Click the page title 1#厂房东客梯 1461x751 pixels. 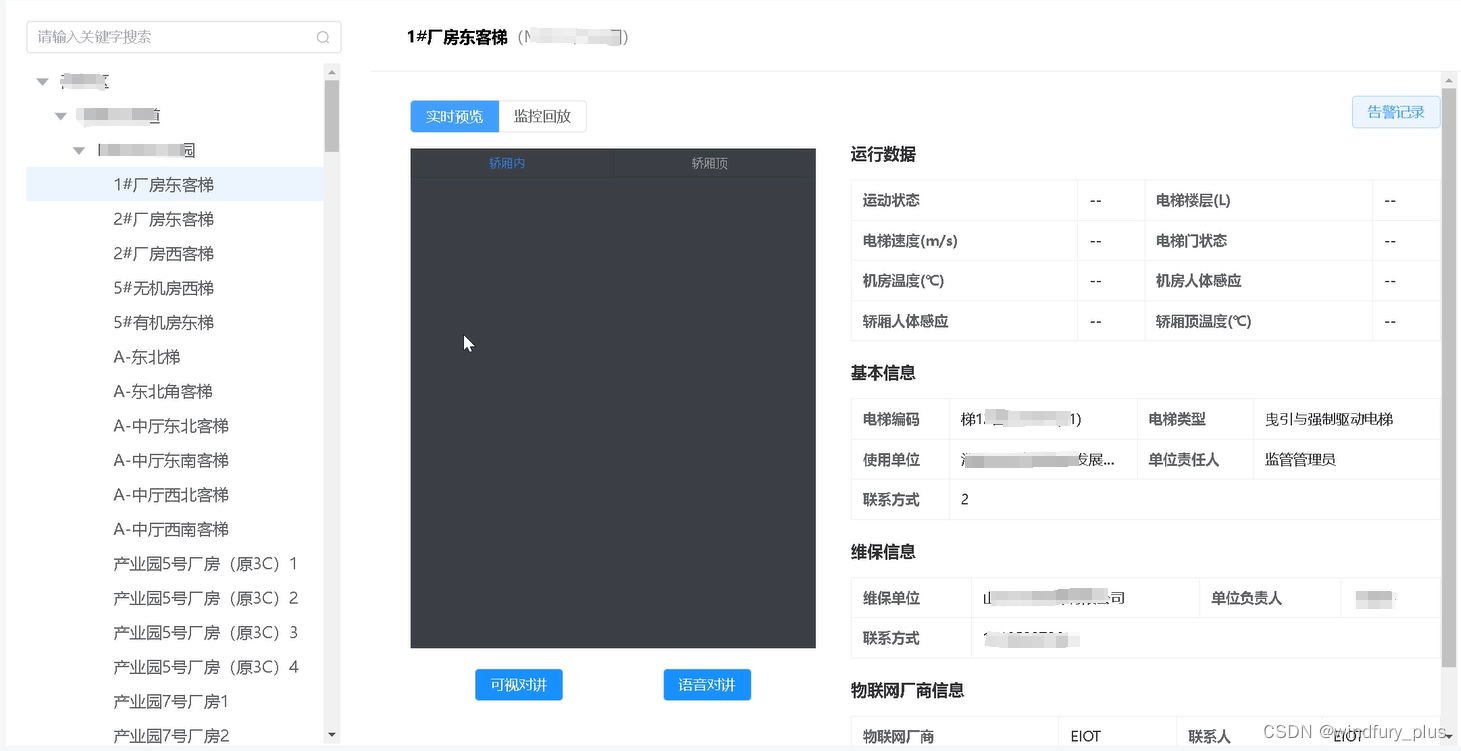(x=457, y=37)
